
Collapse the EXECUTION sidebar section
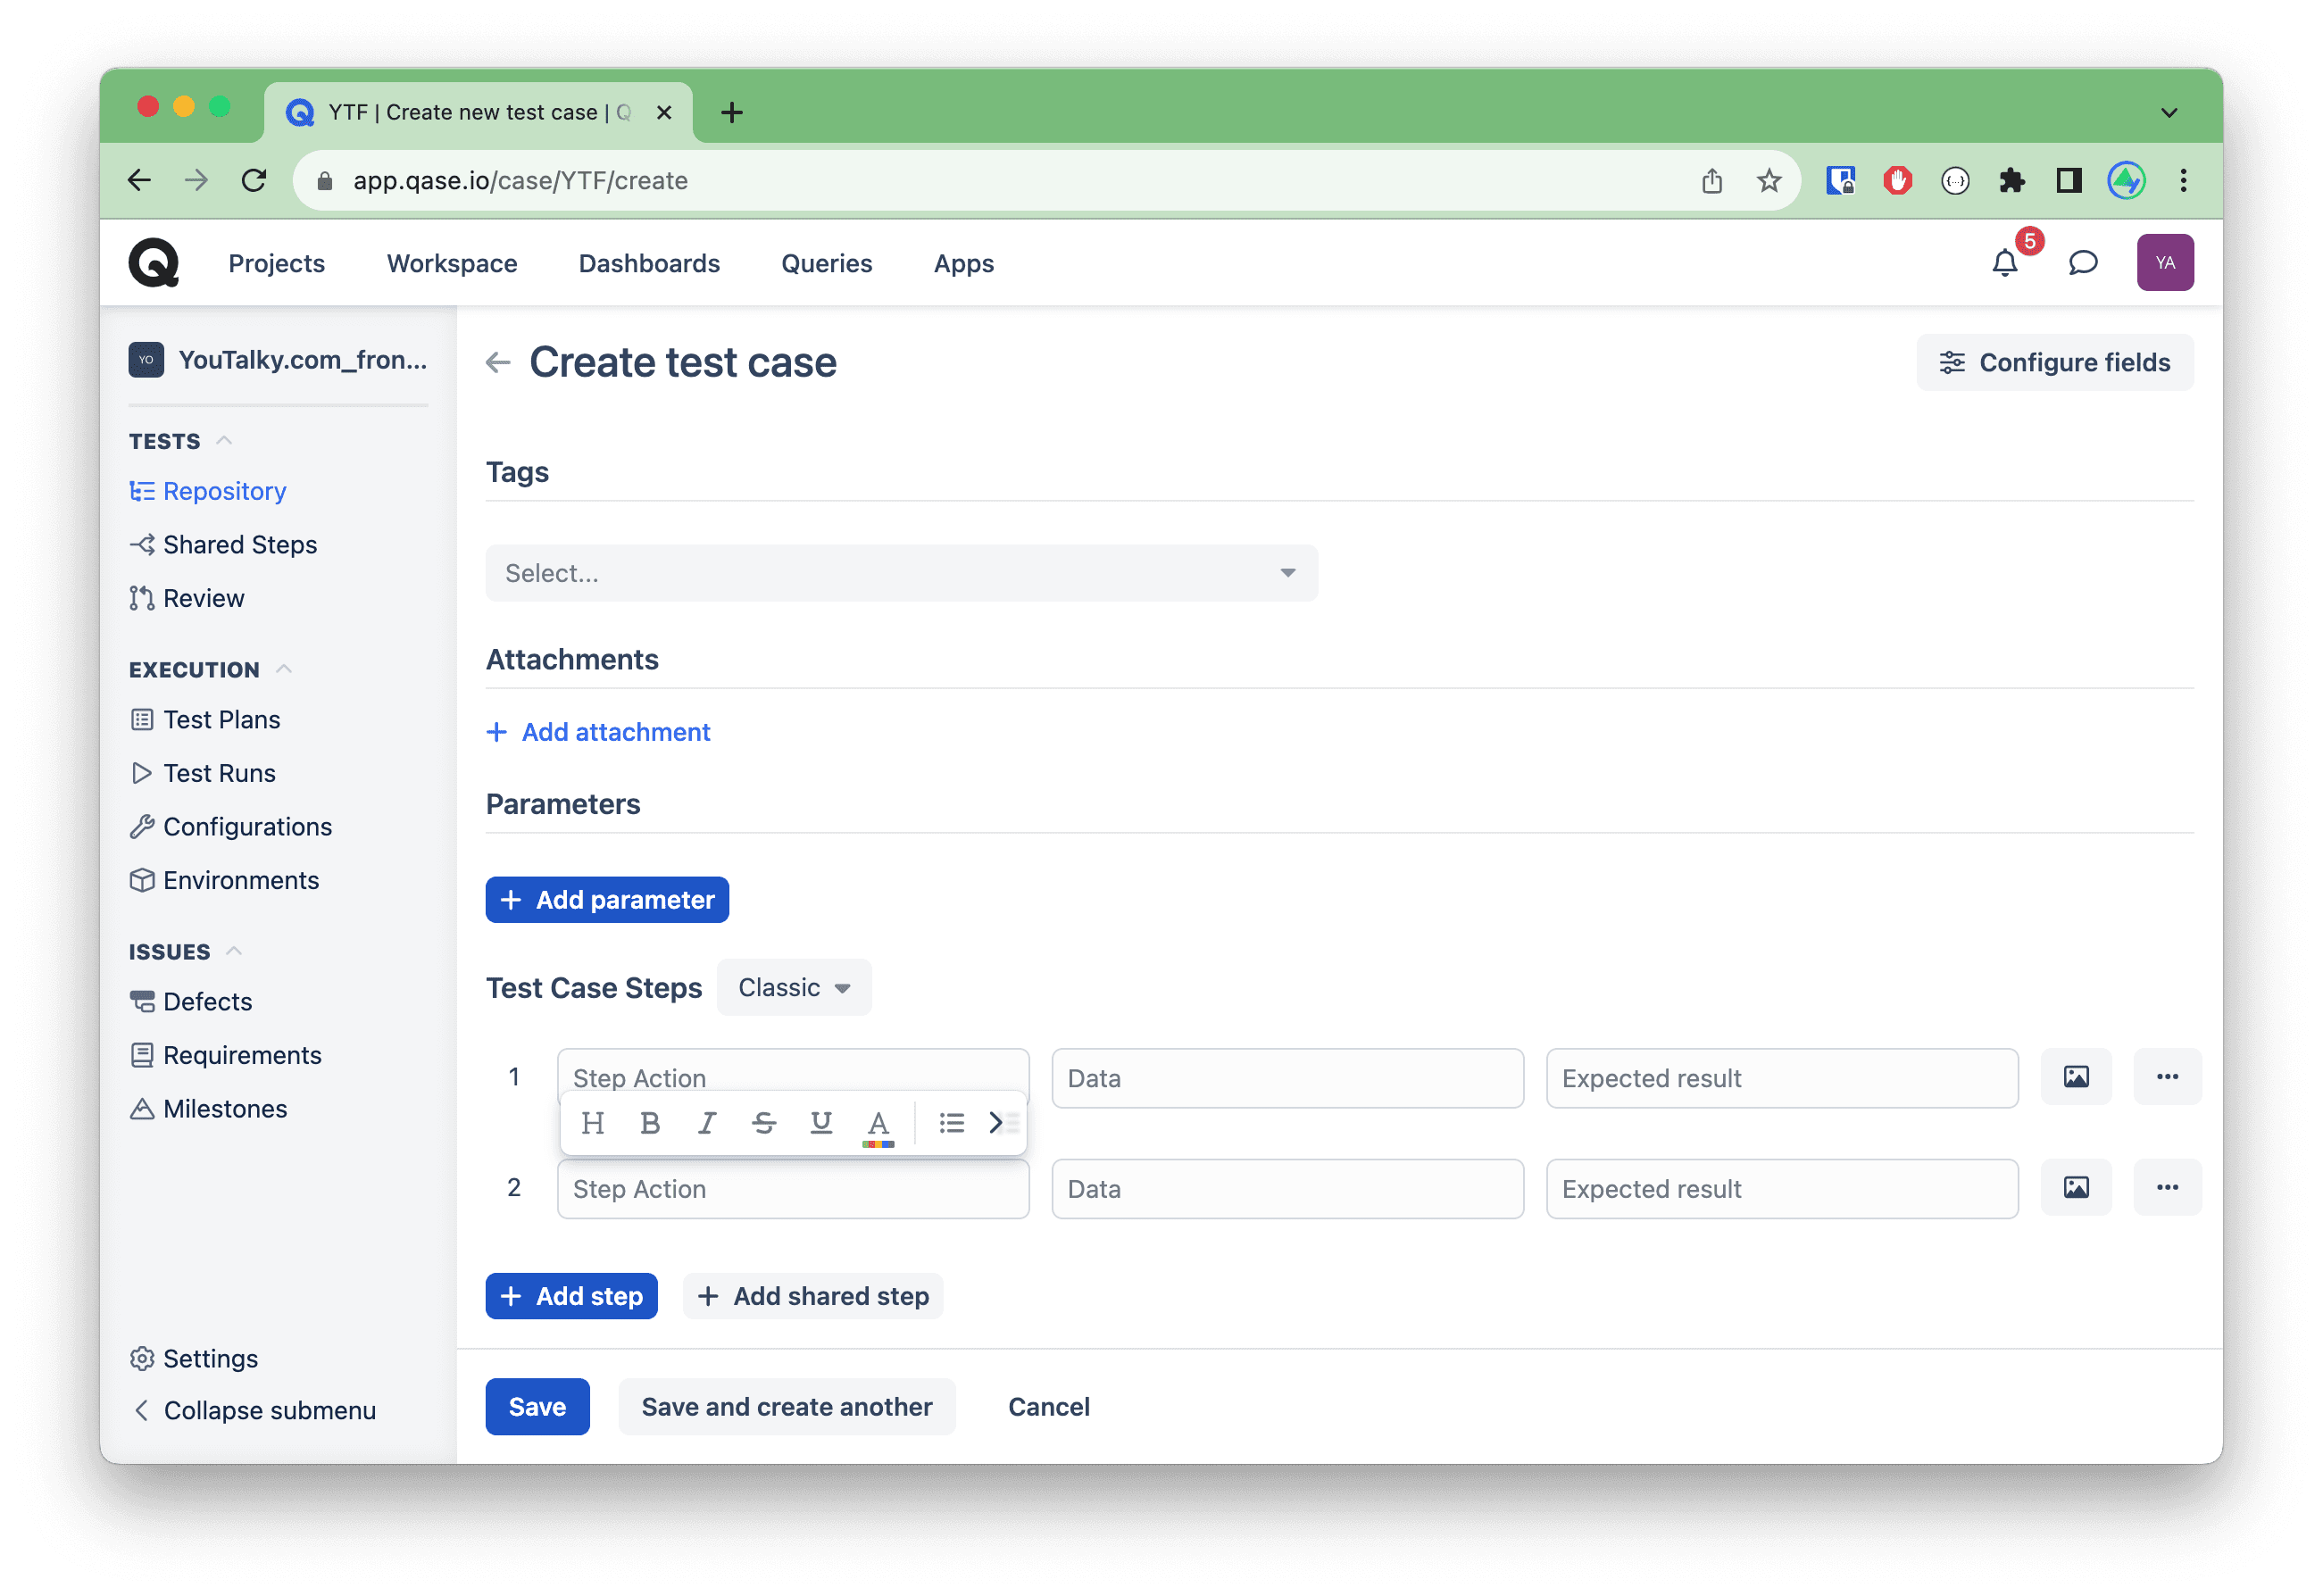[284, 669]
